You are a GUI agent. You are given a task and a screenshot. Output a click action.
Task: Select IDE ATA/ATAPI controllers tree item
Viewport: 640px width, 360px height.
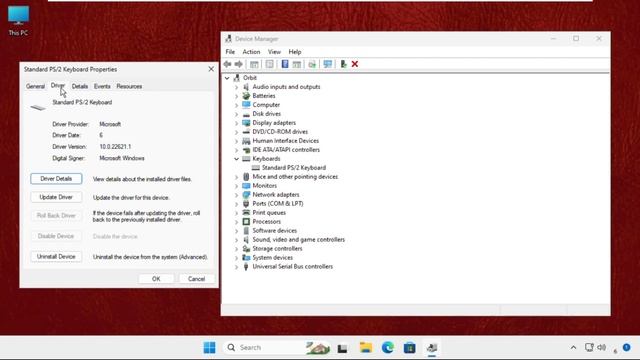click(x=286, y=150)
